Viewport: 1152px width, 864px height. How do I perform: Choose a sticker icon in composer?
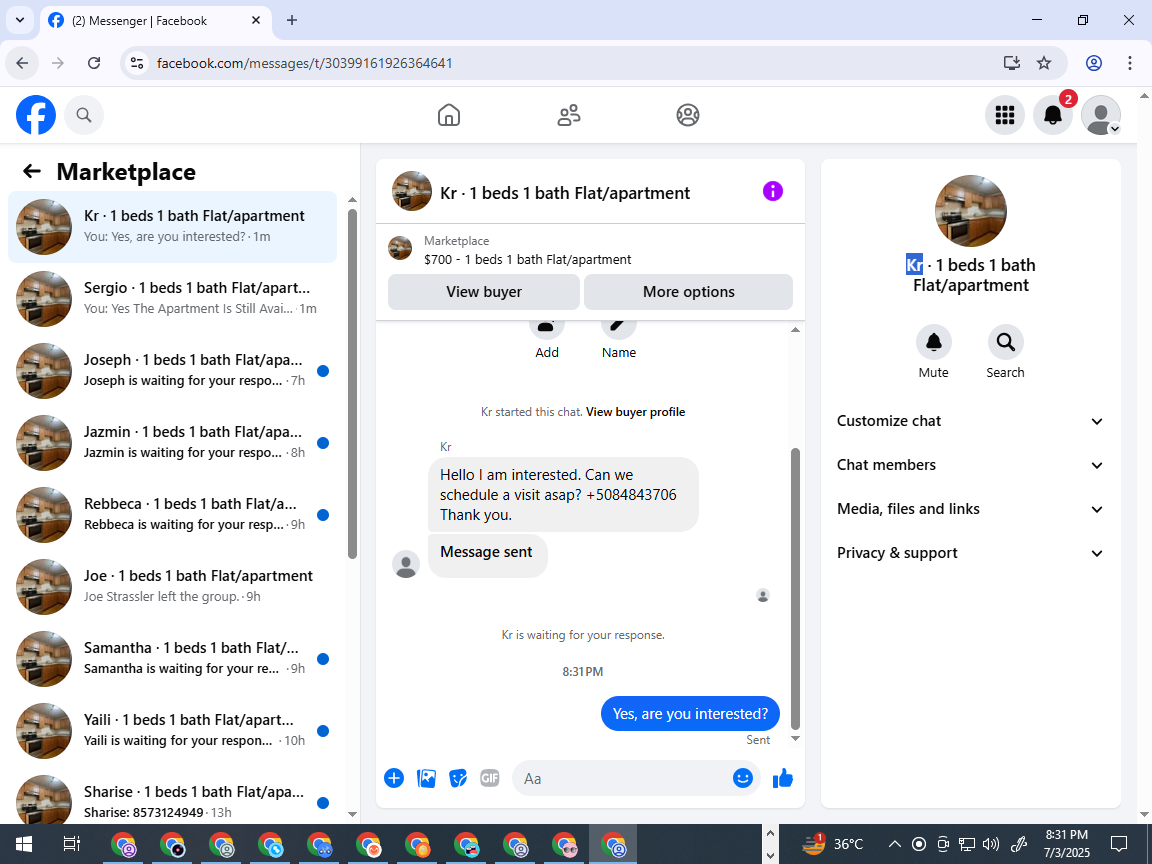pos(458,778)
